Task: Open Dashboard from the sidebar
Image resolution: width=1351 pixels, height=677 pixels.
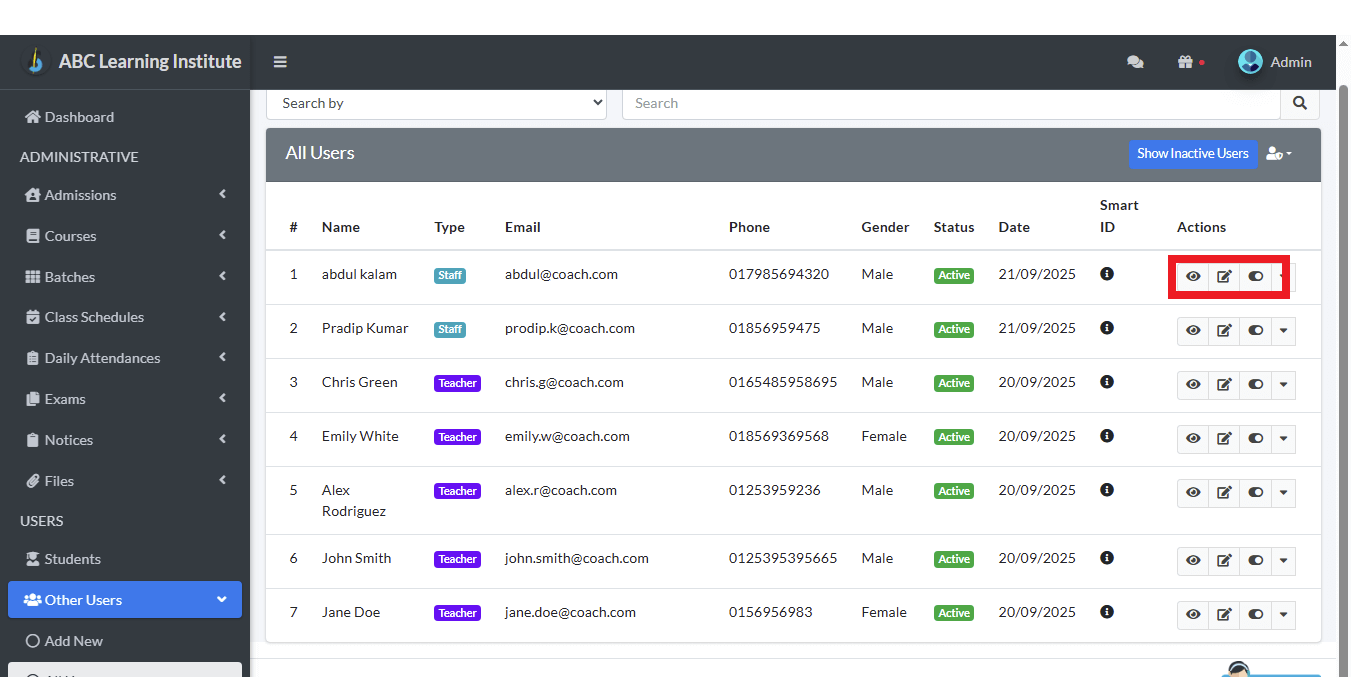Action: coord(79,117)
